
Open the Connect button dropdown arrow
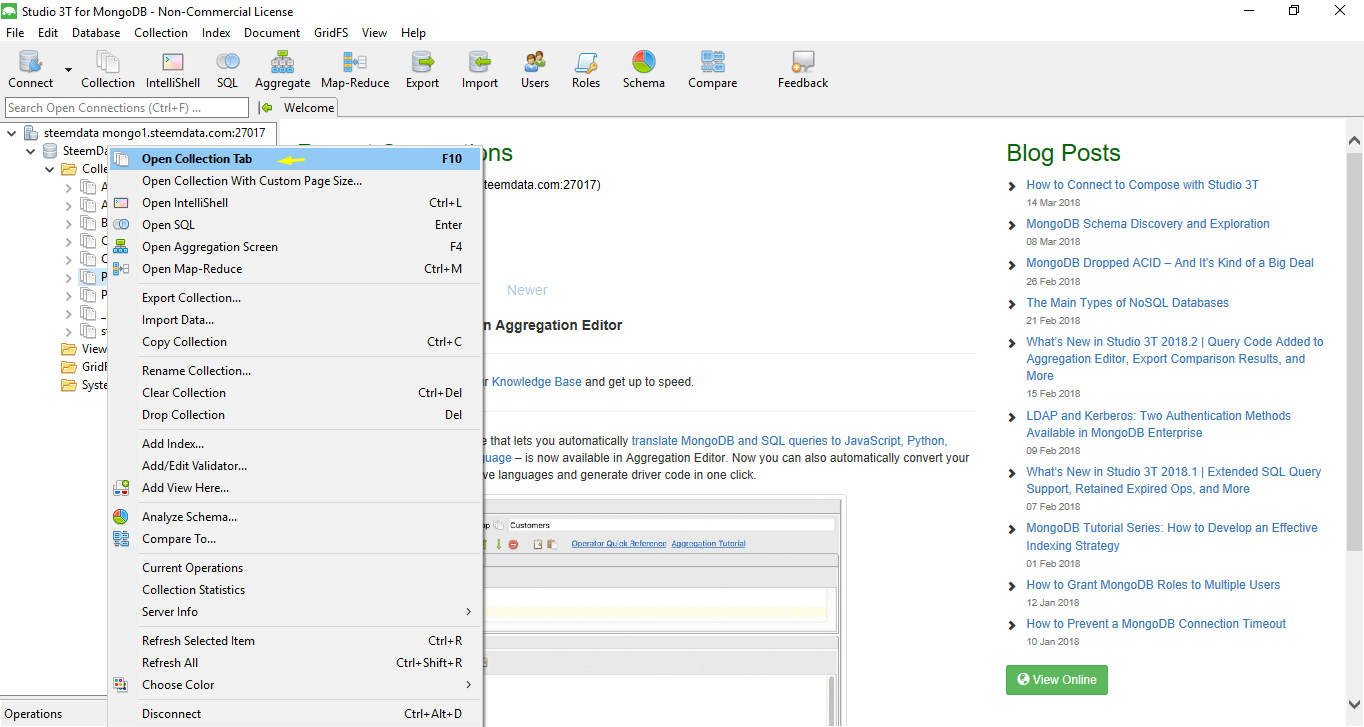tap(69, 70)
